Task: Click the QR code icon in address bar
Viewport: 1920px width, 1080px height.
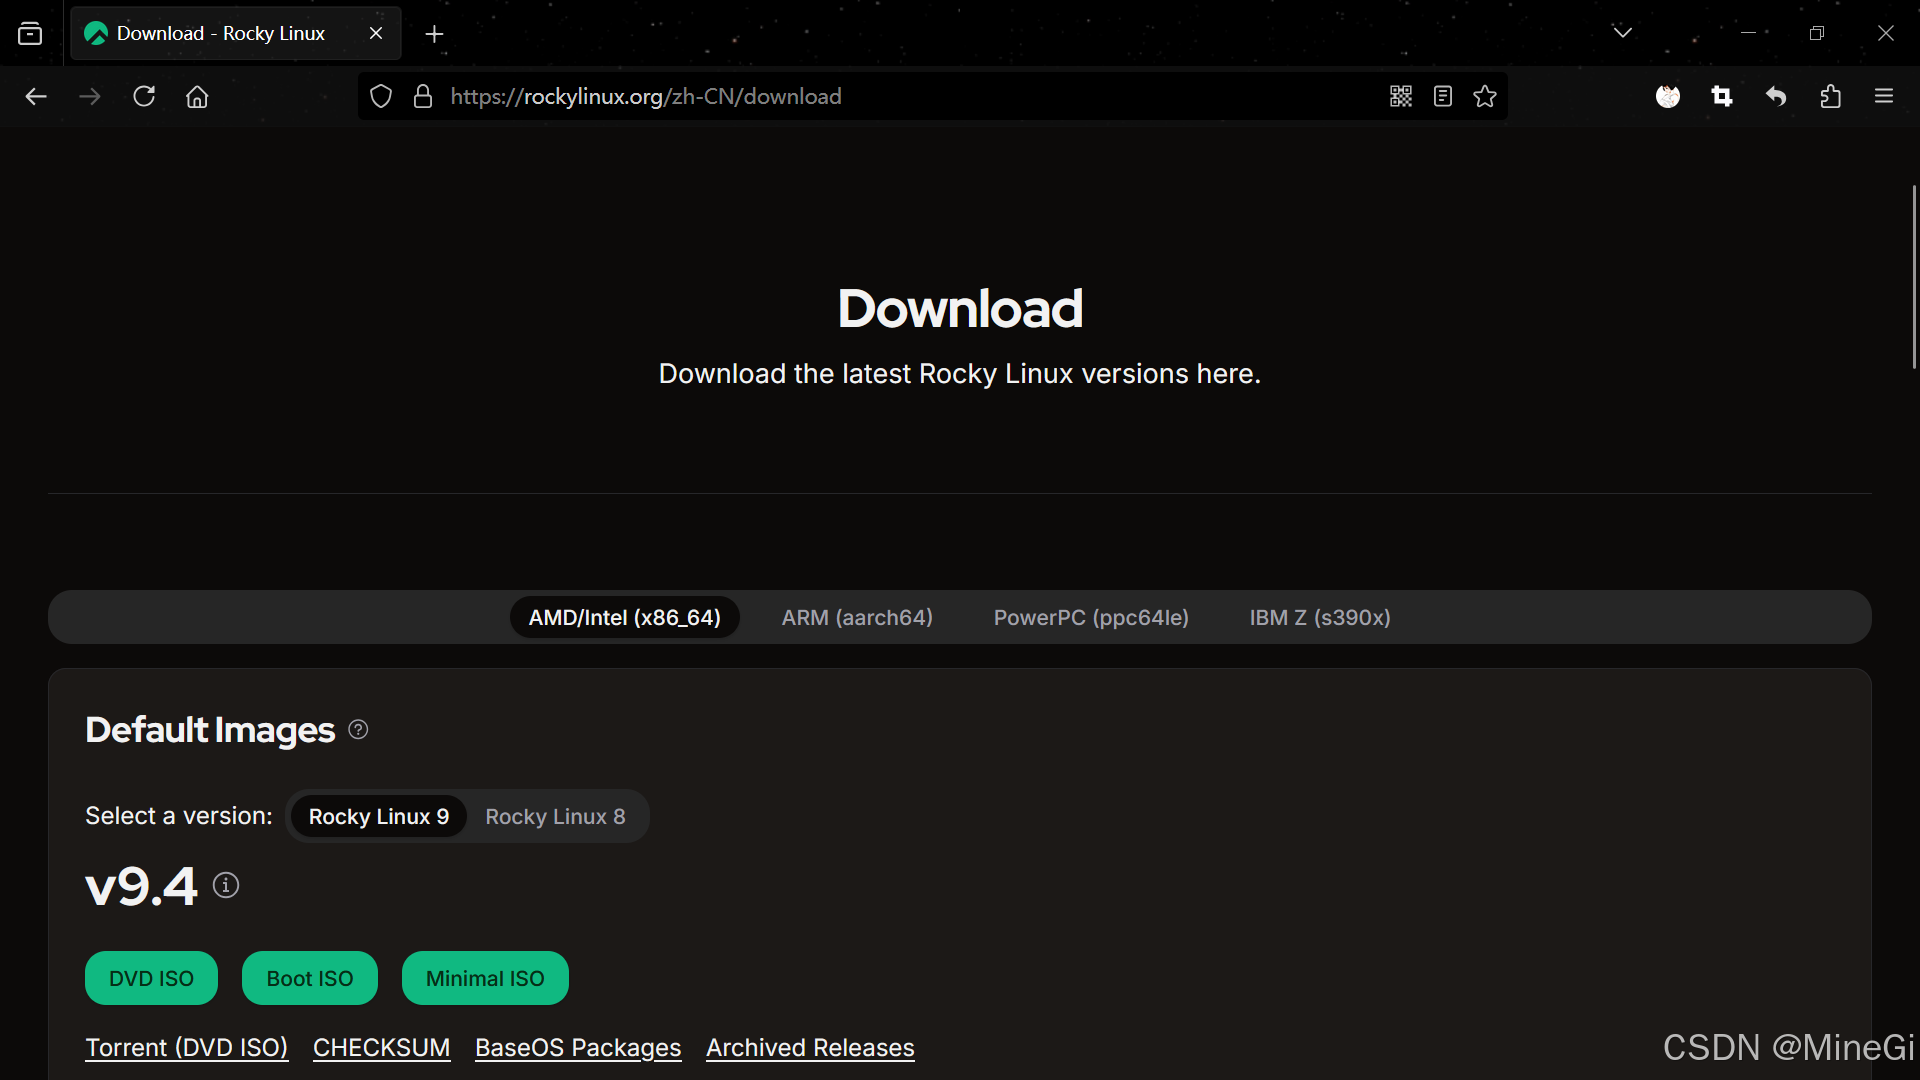Action: coord(1400,96)
